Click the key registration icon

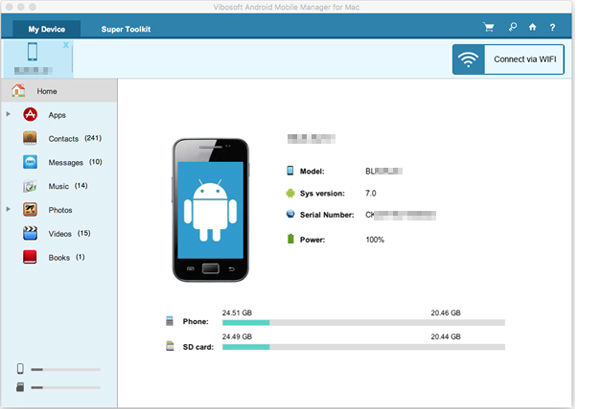pos(513,27)
